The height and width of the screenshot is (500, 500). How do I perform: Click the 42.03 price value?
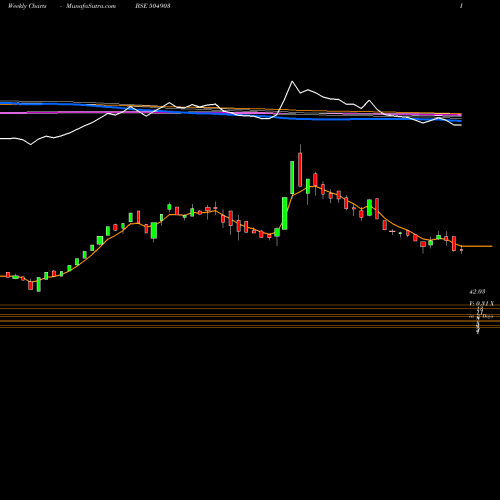(x=477, y=292)
